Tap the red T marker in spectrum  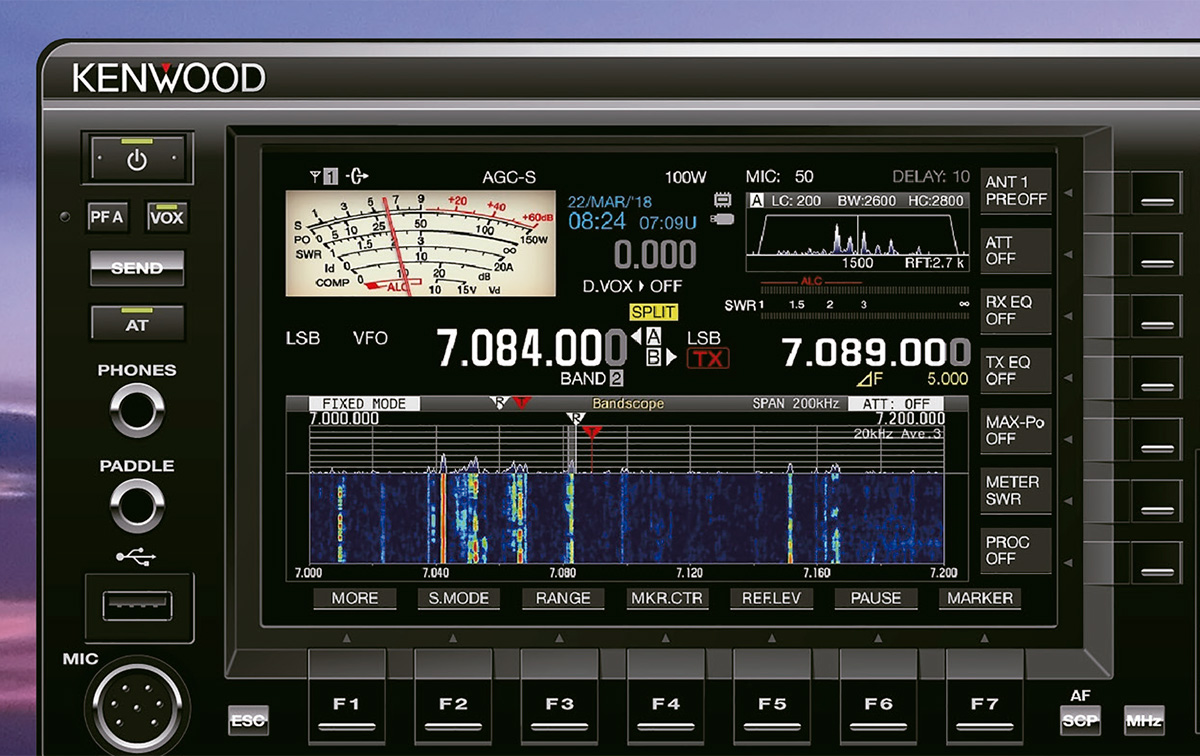tap(592, 432)
